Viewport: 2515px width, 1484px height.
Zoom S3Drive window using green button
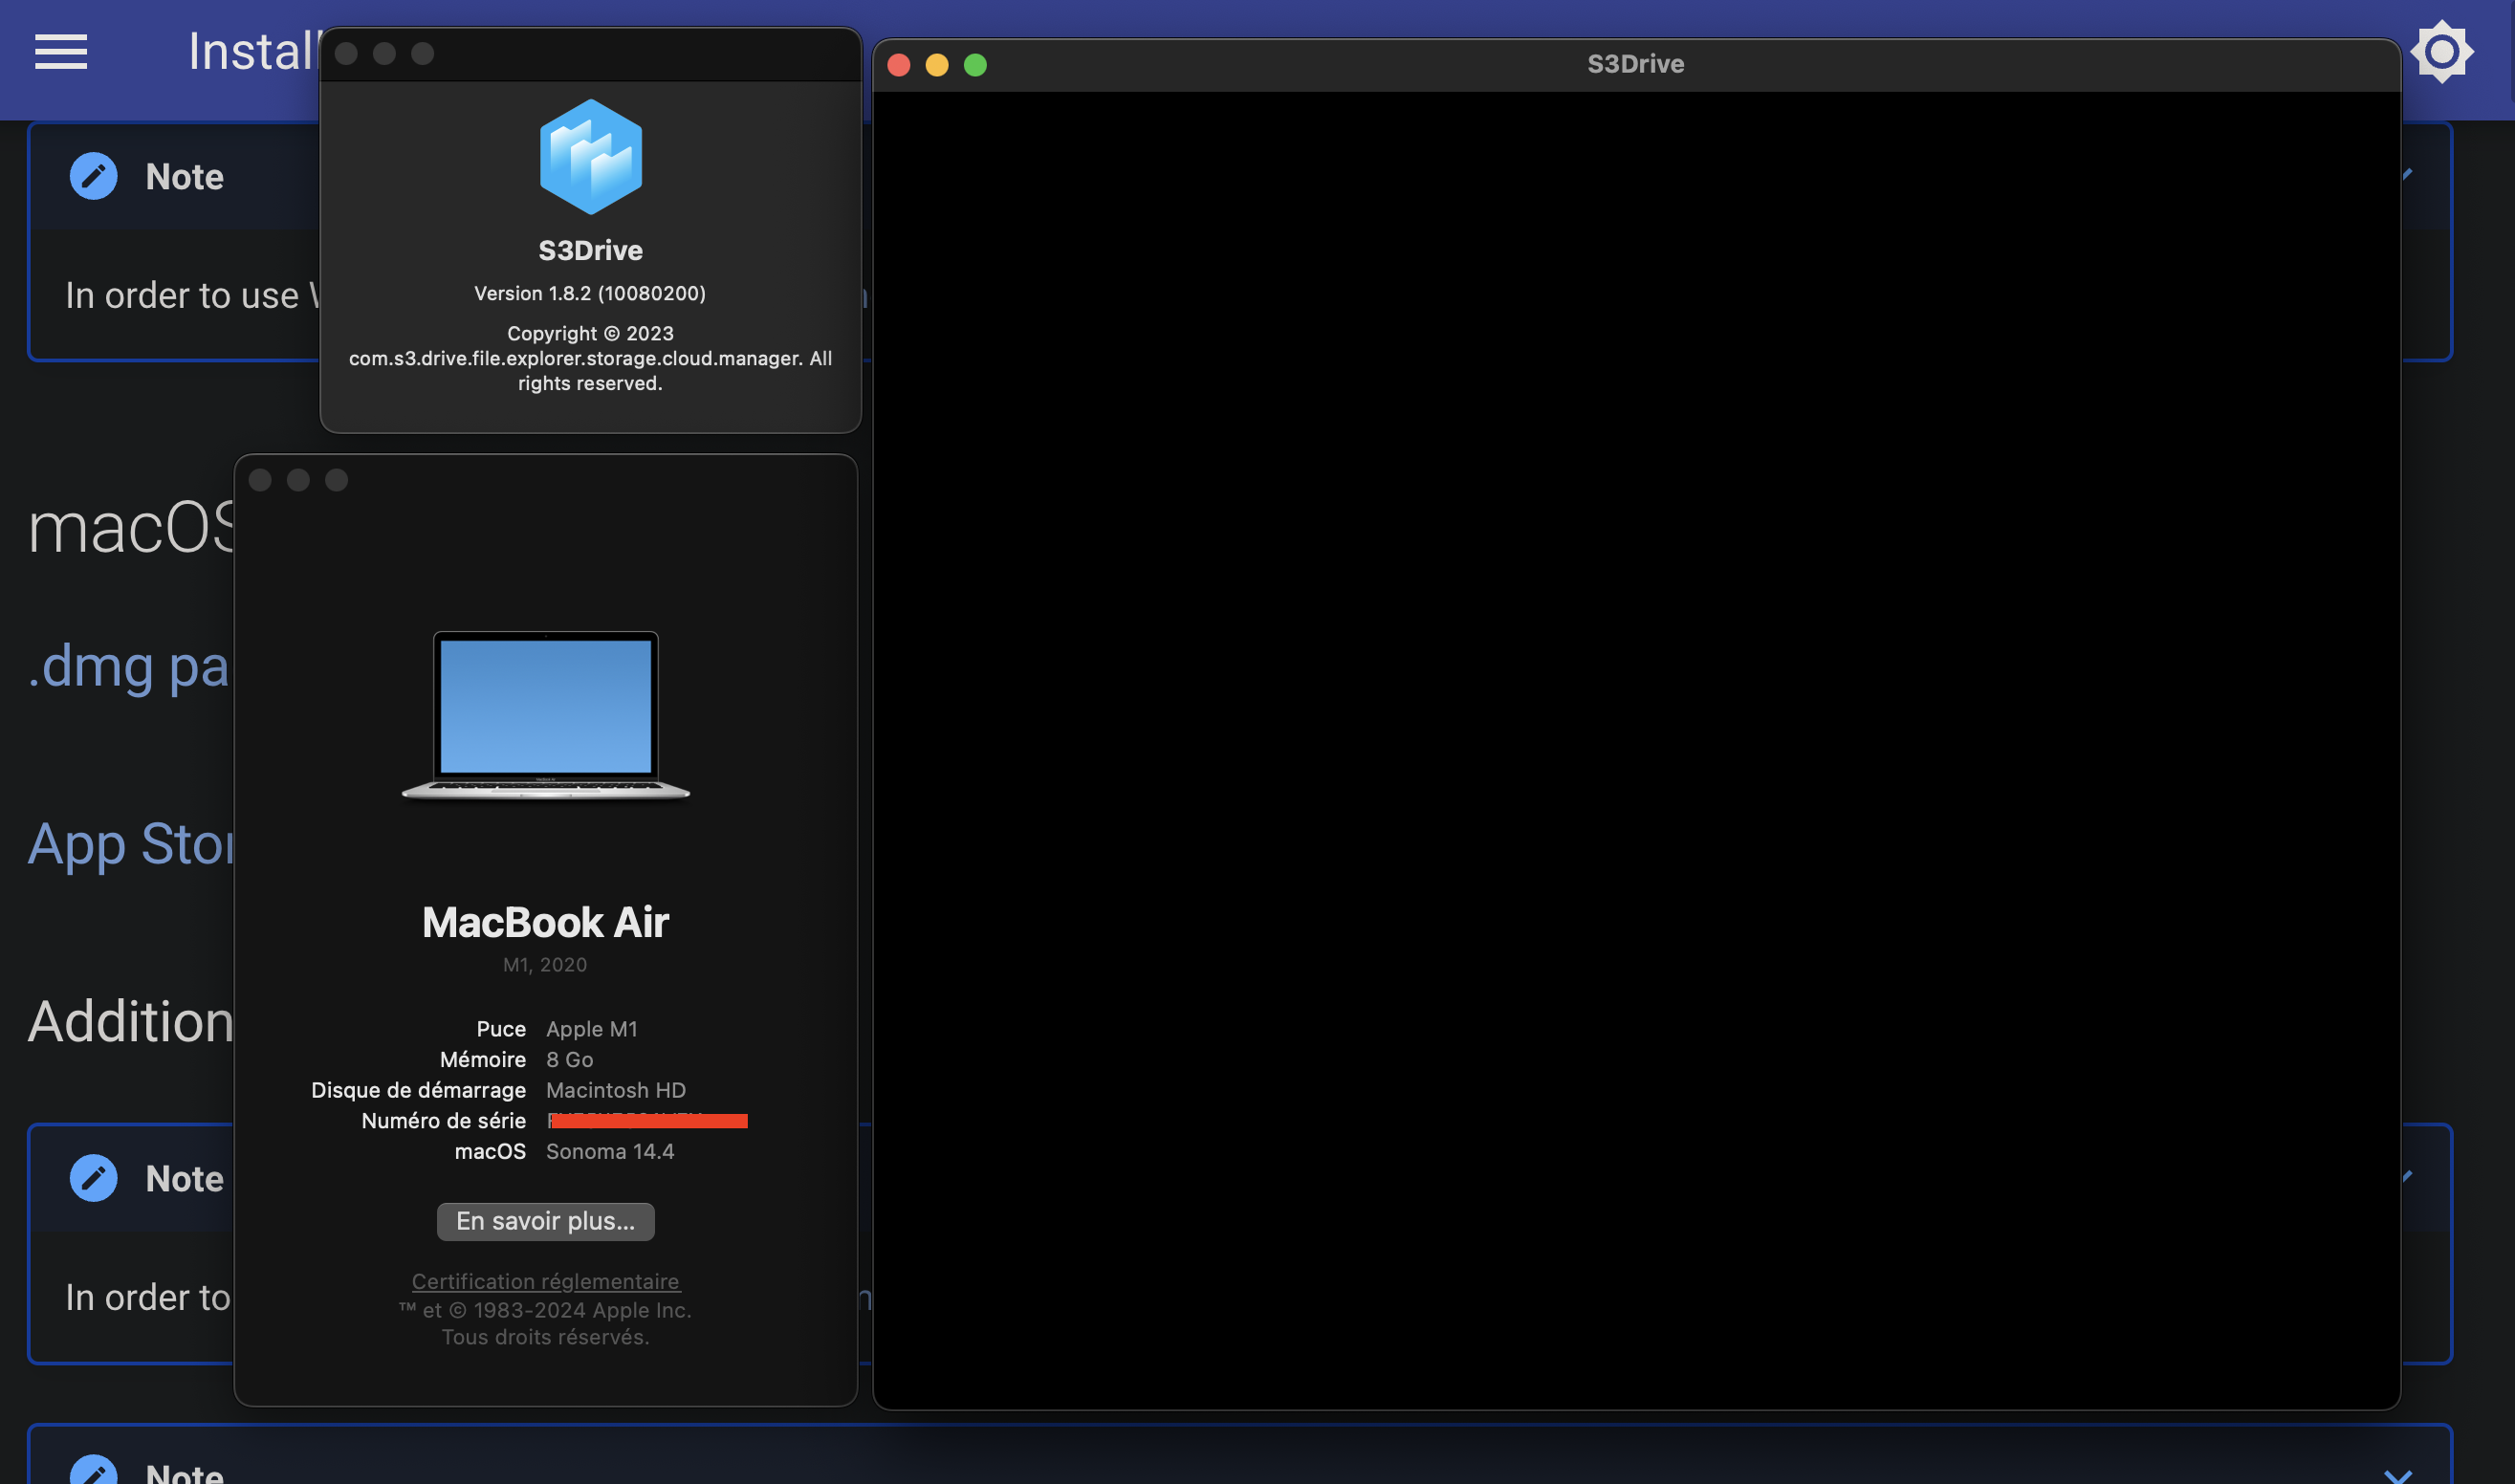(x=975, y=65)
